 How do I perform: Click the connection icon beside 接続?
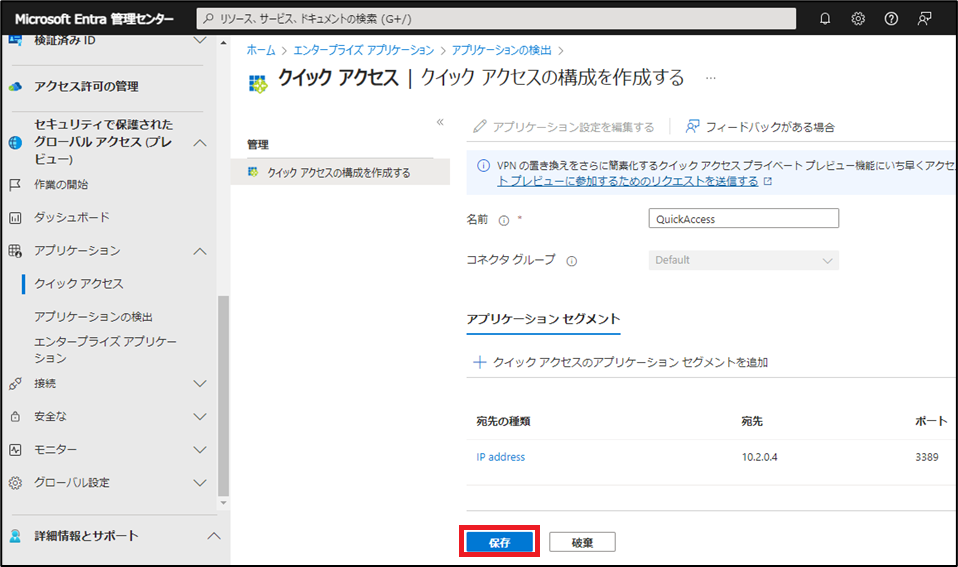[15, 384]
